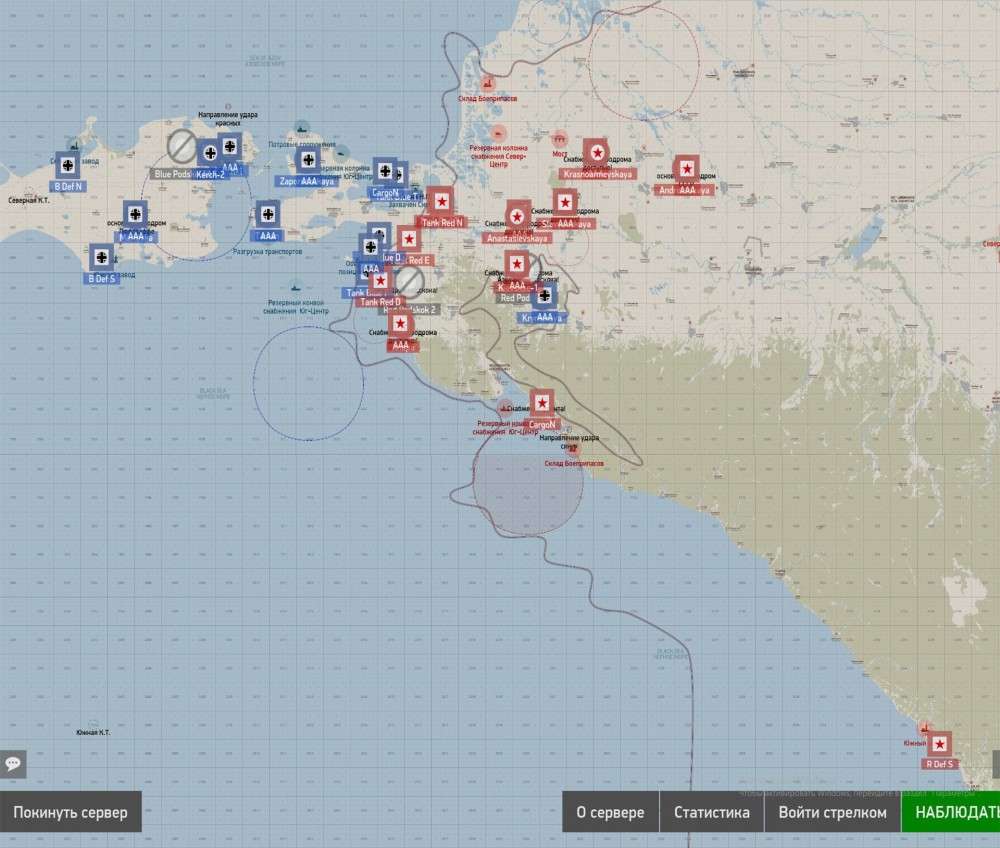Click the Направление удара синих label
Screen dimensions: 1000x848
(569, 442)
